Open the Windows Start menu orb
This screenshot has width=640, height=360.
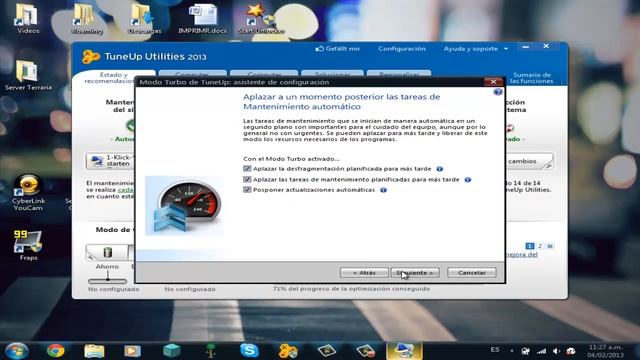pyautogui.click(x=16, y=351)
